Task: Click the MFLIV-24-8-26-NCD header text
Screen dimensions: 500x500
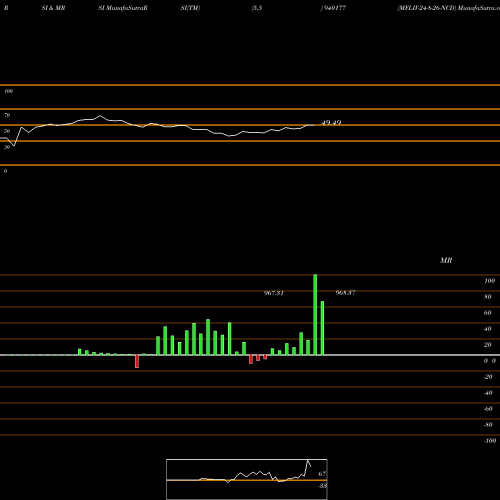Action: (x=426, y=8)
